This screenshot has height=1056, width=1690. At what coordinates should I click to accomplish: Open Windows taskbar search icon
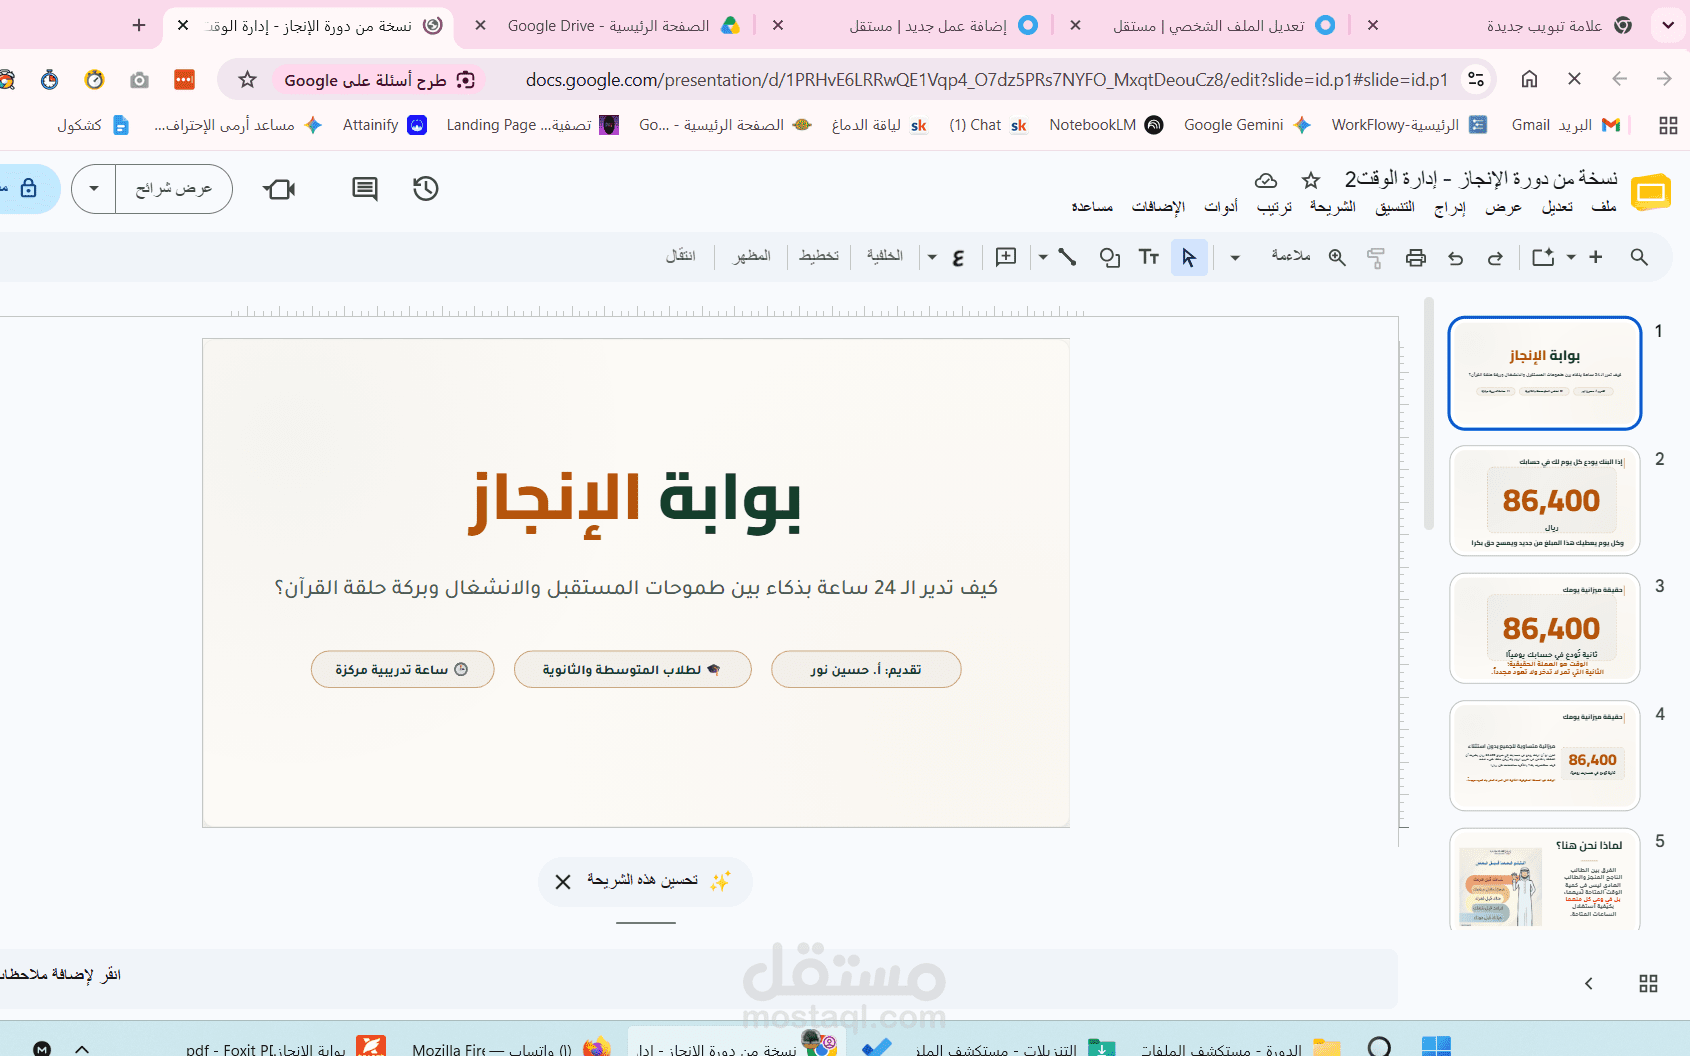coord(1379,1047)
